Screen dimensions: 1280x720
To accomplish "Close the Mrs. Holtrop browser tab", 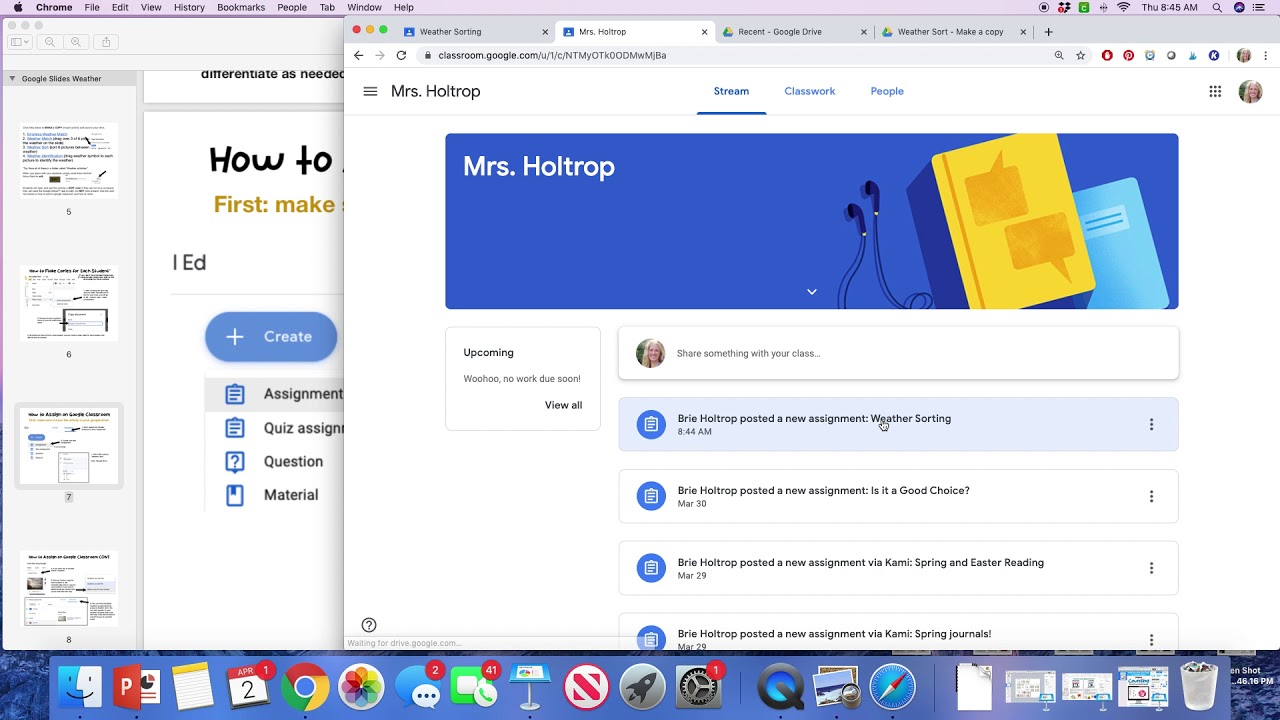I will click(704, 32).
